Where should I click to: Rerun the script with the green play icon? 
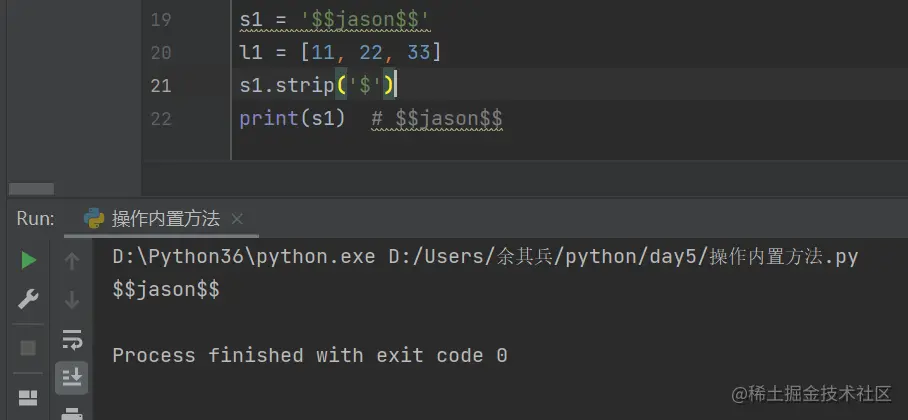click(28, 261)
